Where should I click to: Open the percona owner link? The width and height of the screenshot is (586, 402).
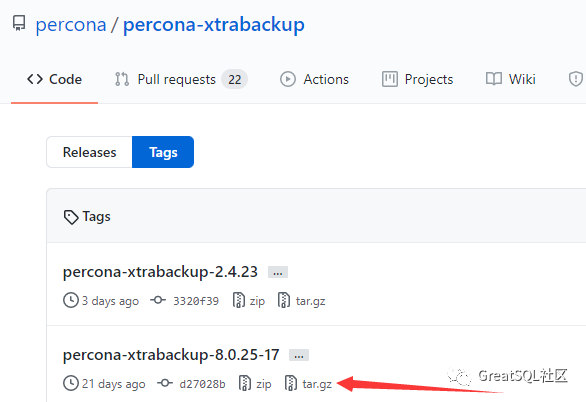[71, 25]
